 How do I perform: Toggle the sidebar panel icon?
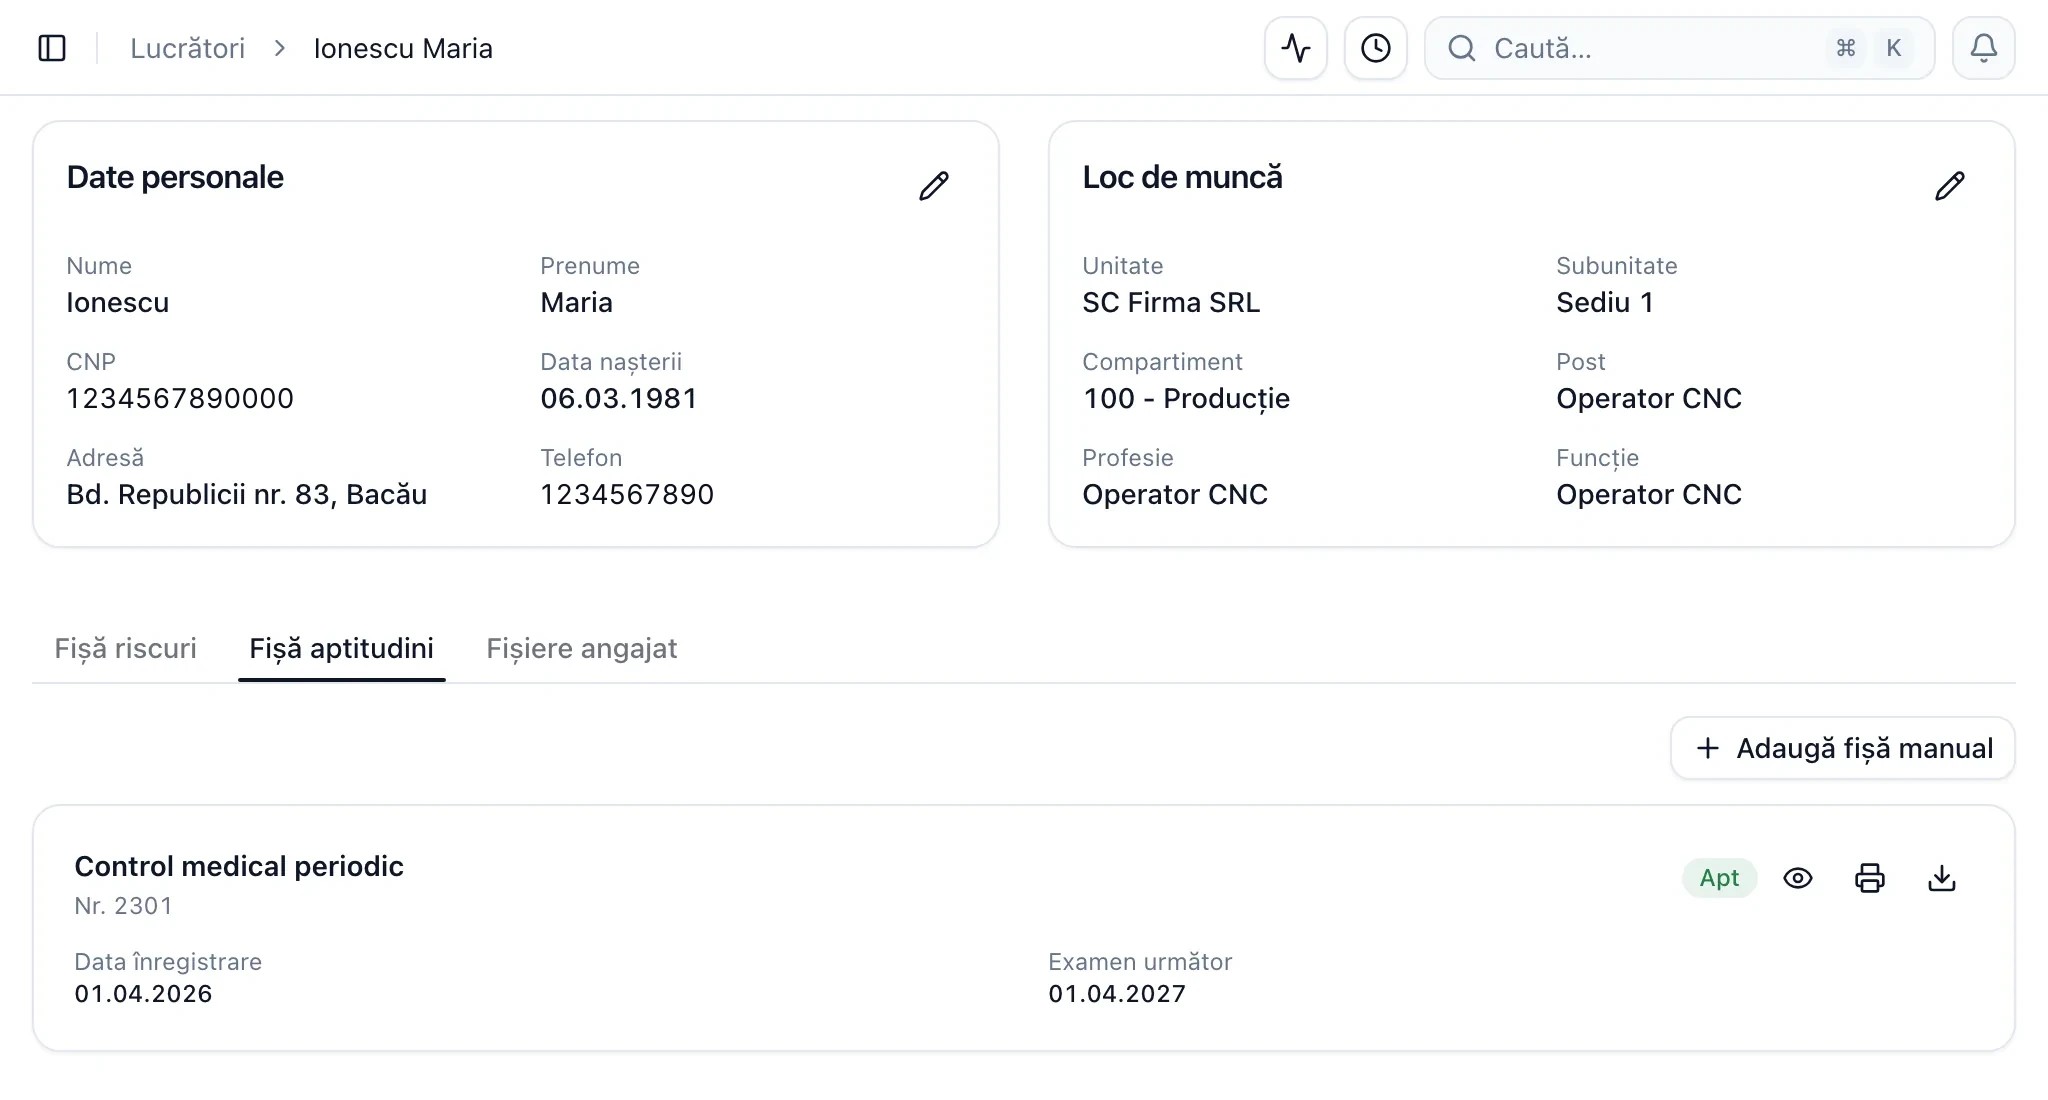pyautogui.click(x=52, y=48)
